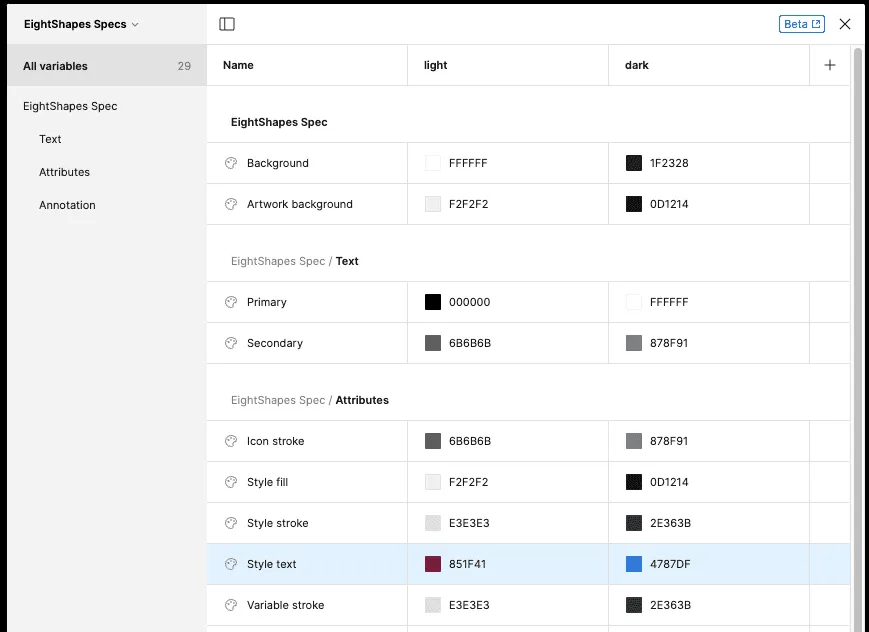Select the Artwork background variable name
The height and width of the screenshot is (632, 869).
click(x=300, y=204)
